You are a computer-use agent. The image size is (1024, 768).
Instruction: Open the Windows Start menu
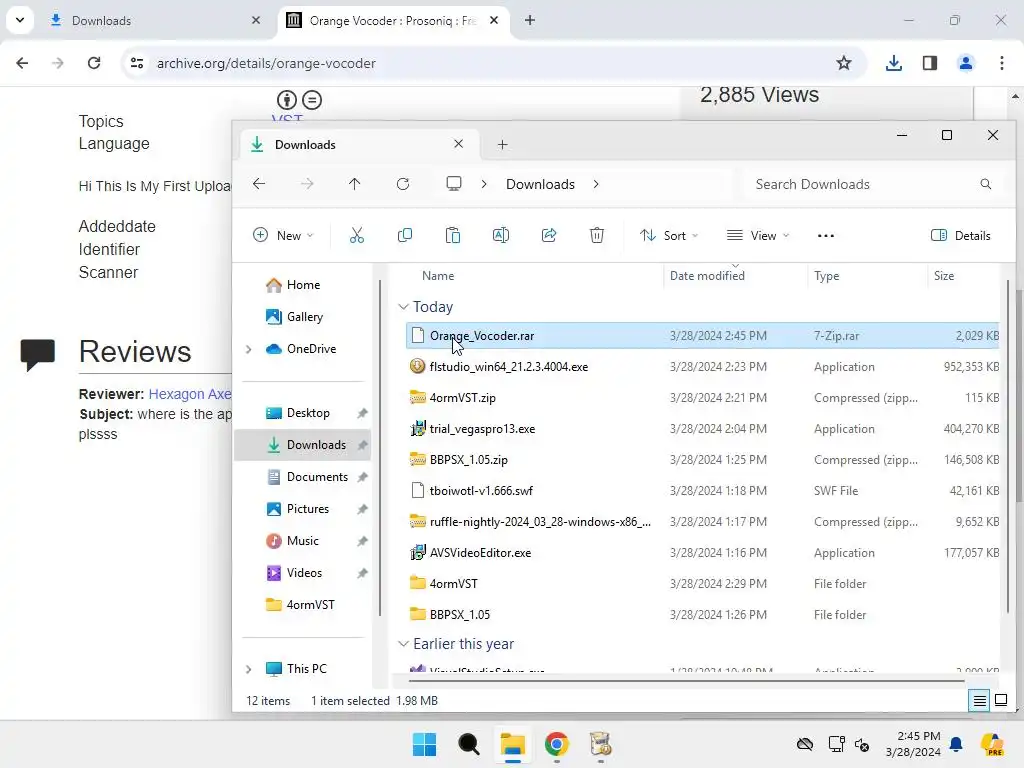424,744
